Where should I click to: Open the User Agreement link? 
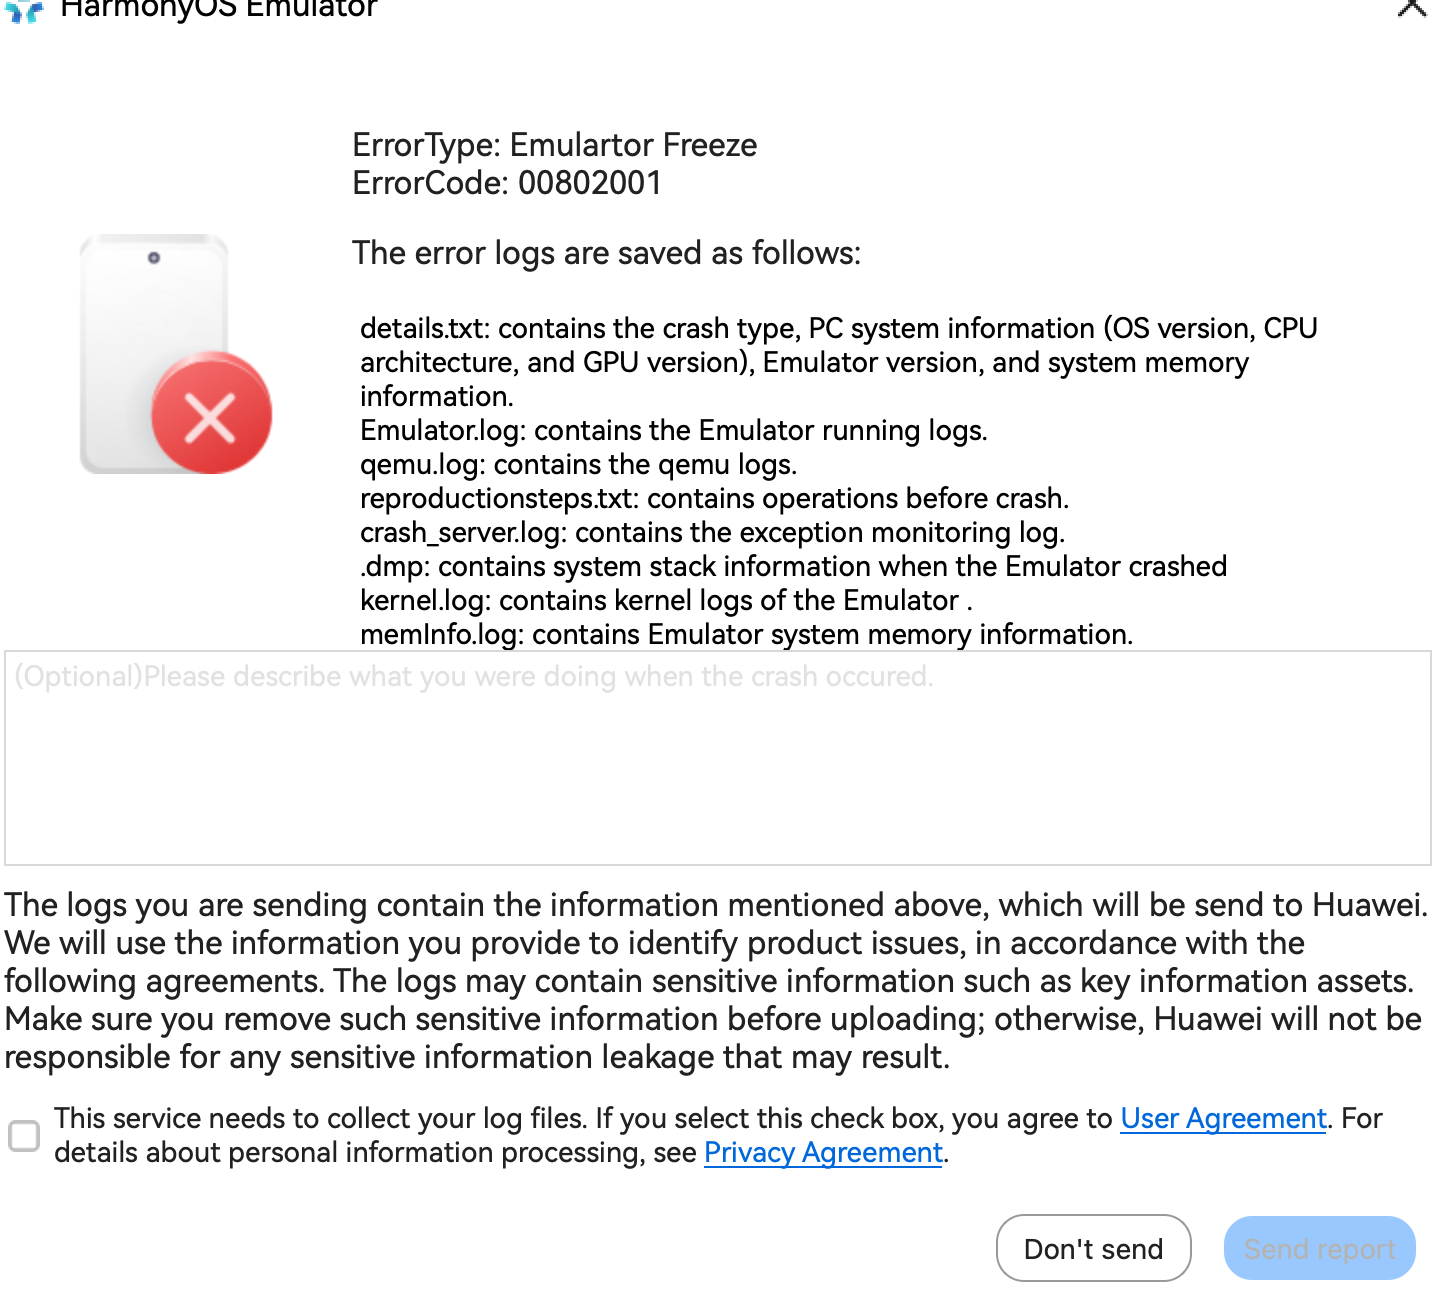coord(1222,1118)
